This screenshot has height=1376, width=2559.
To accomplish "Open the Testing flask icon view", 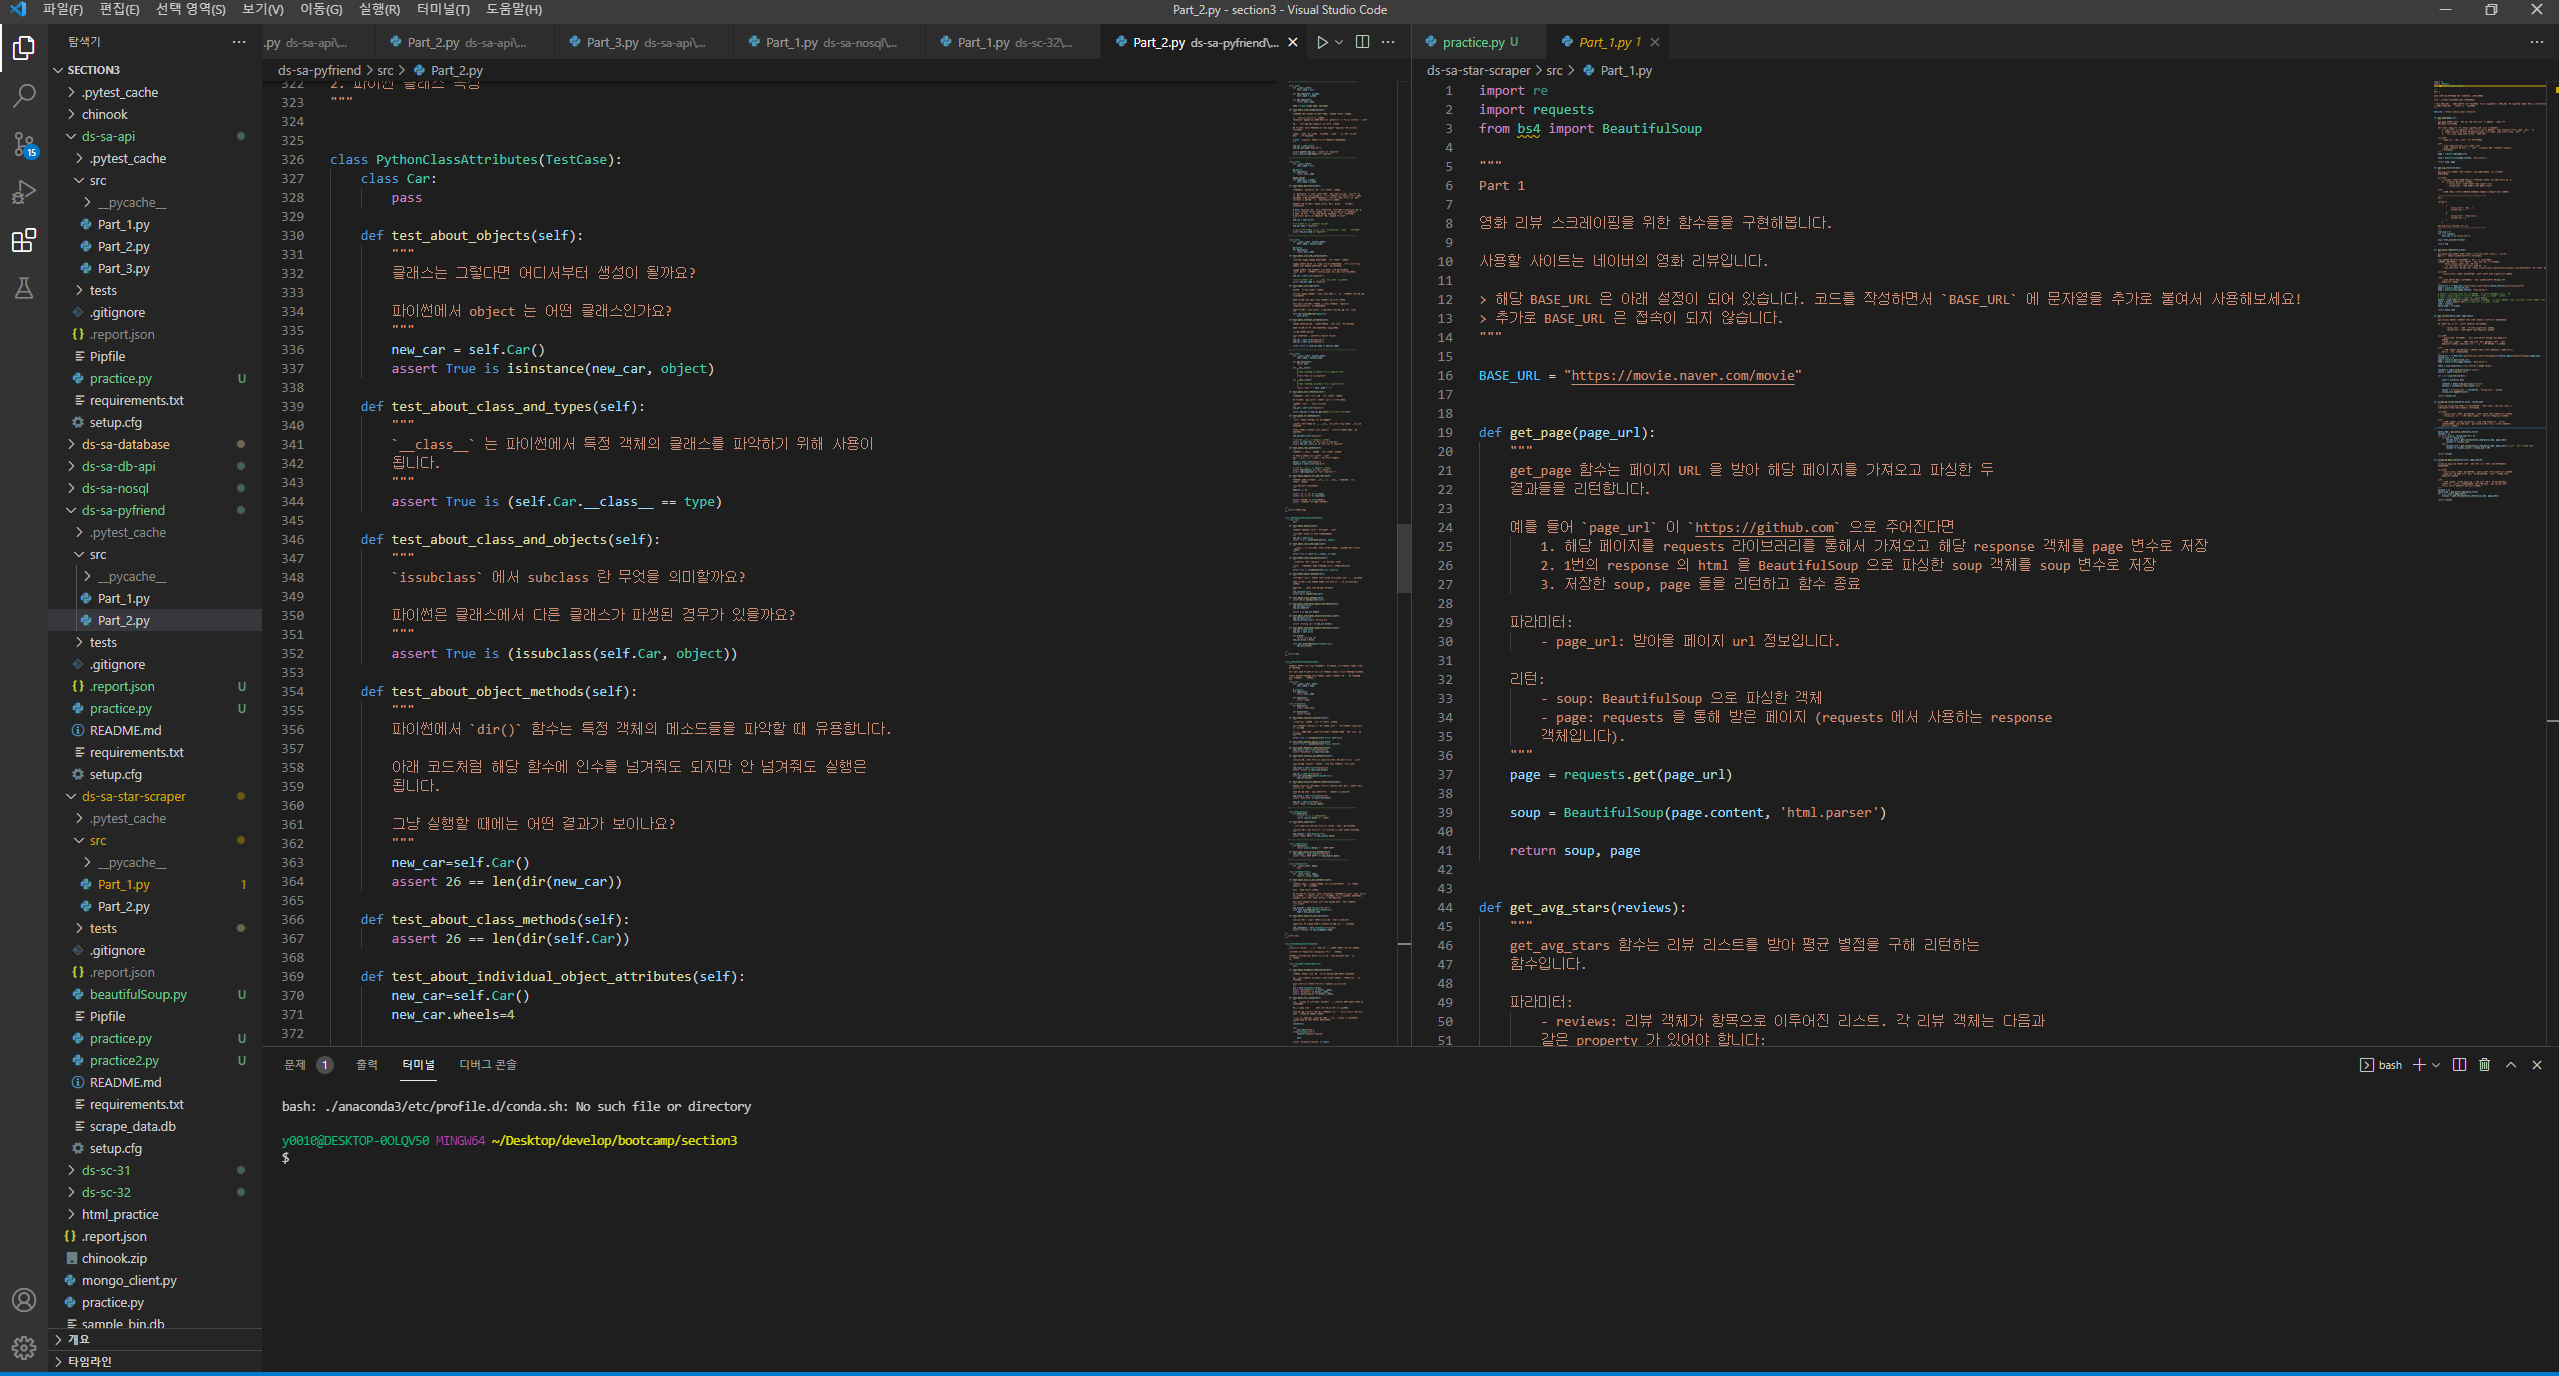I will tap(24, 289).
